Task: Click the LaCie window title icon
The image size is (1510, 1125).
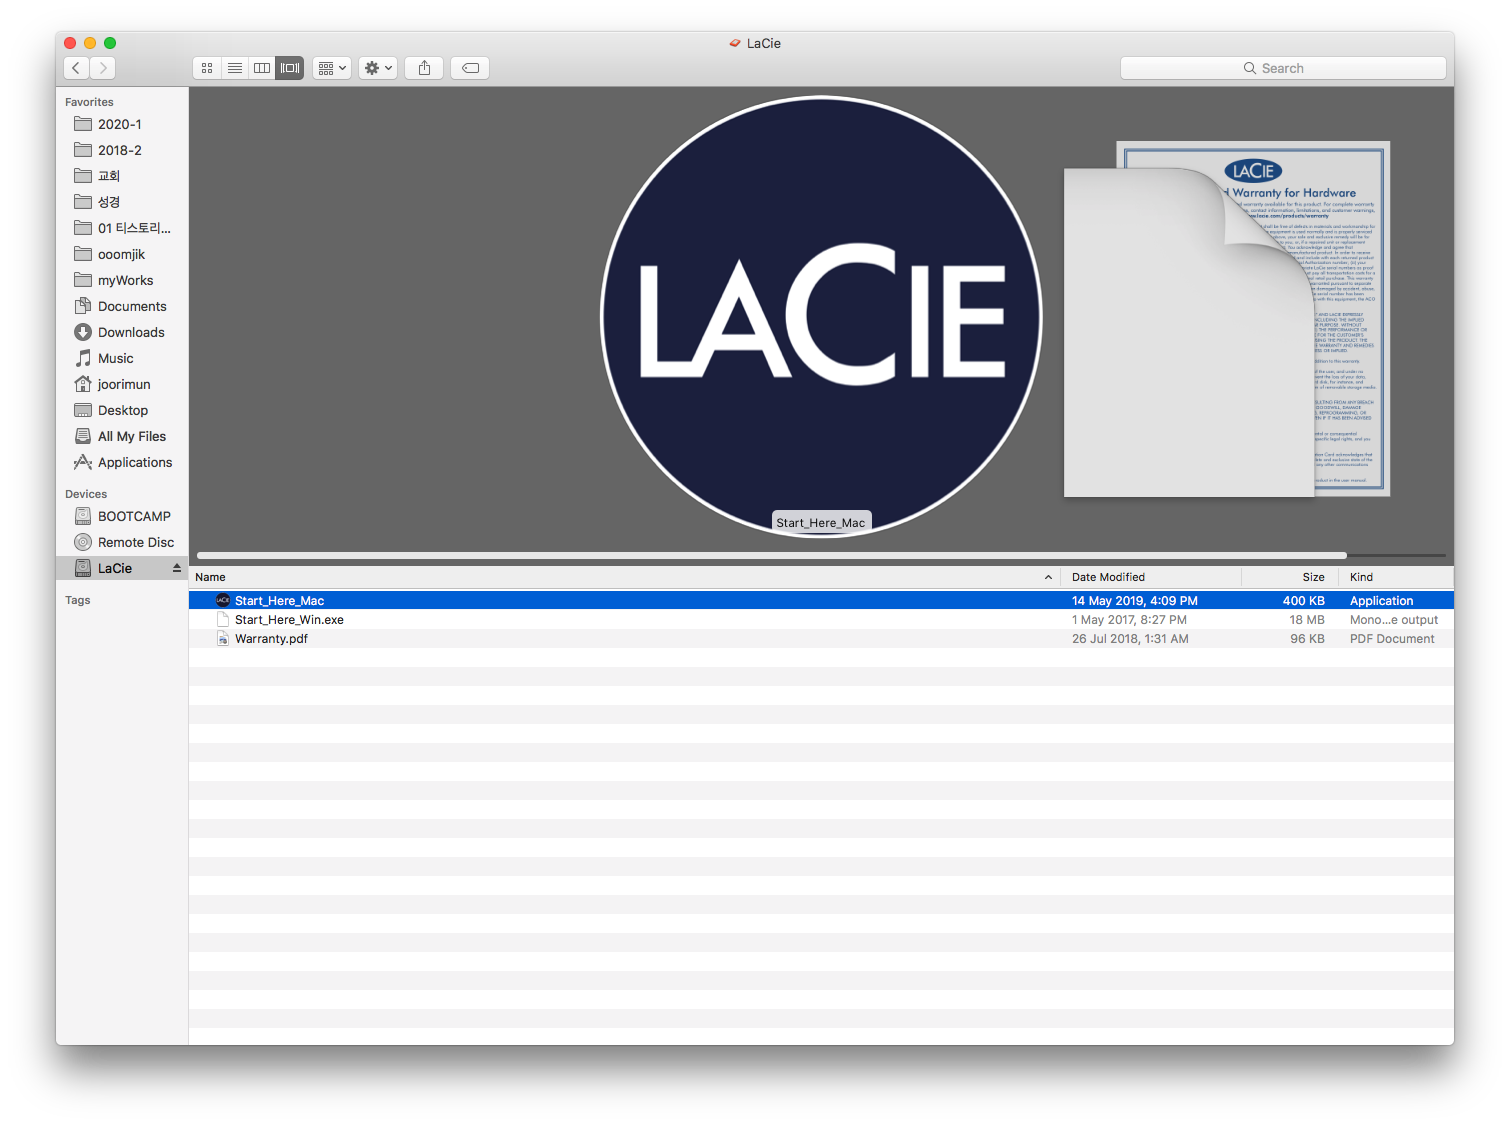Action: [x=735, y=43]
